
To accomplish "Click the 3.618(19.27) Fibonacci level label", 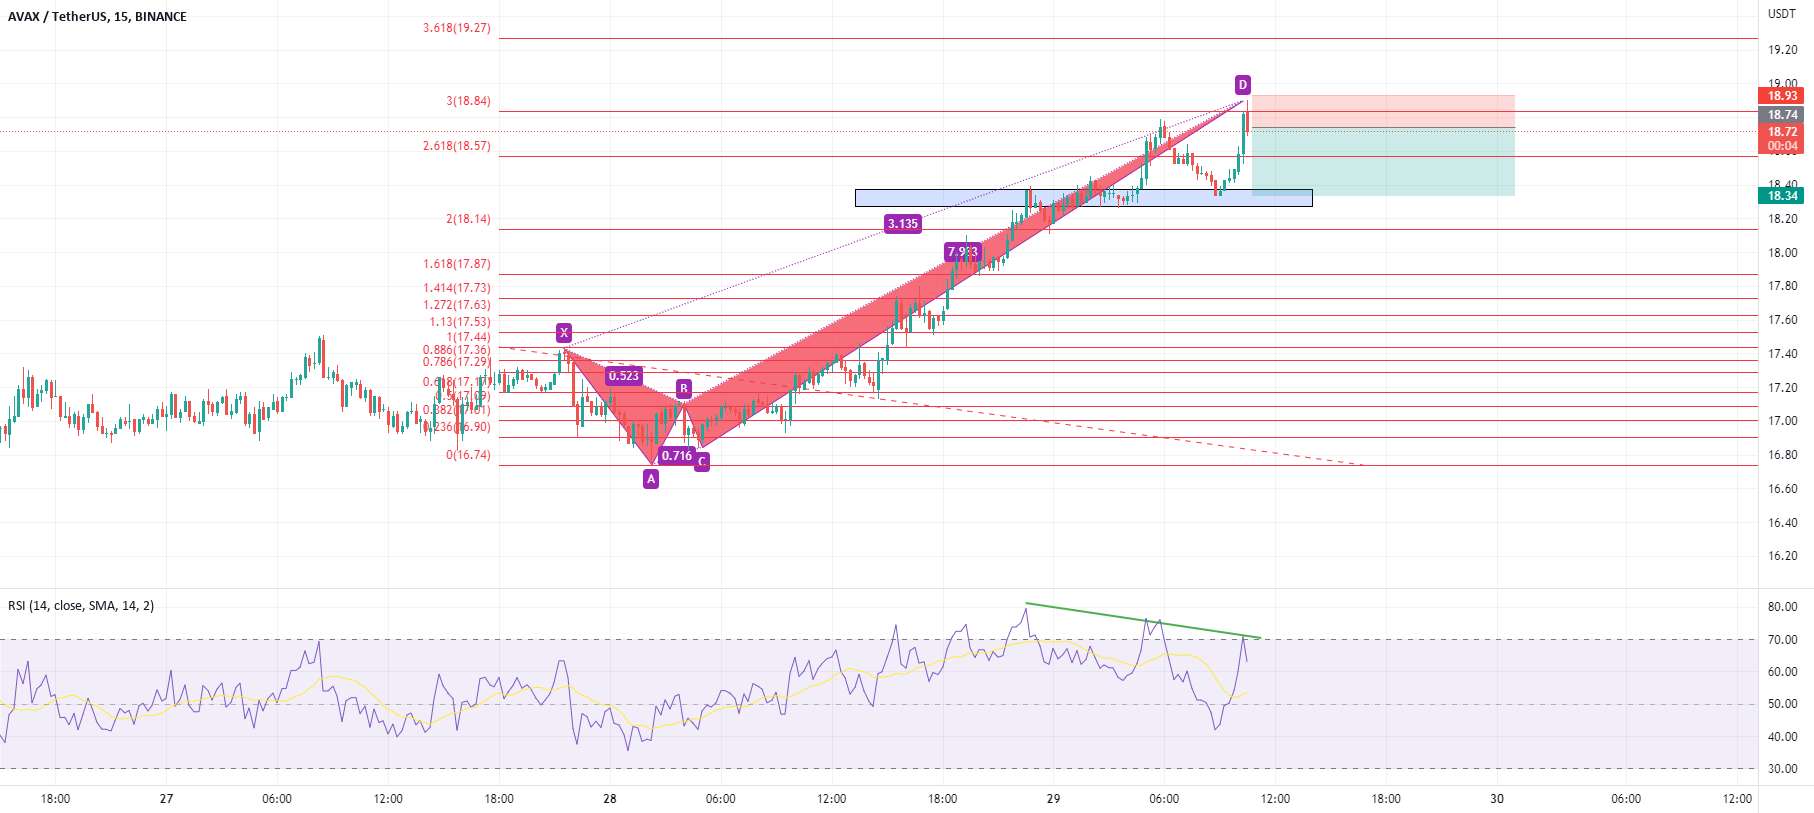I will tap(457, 28).
